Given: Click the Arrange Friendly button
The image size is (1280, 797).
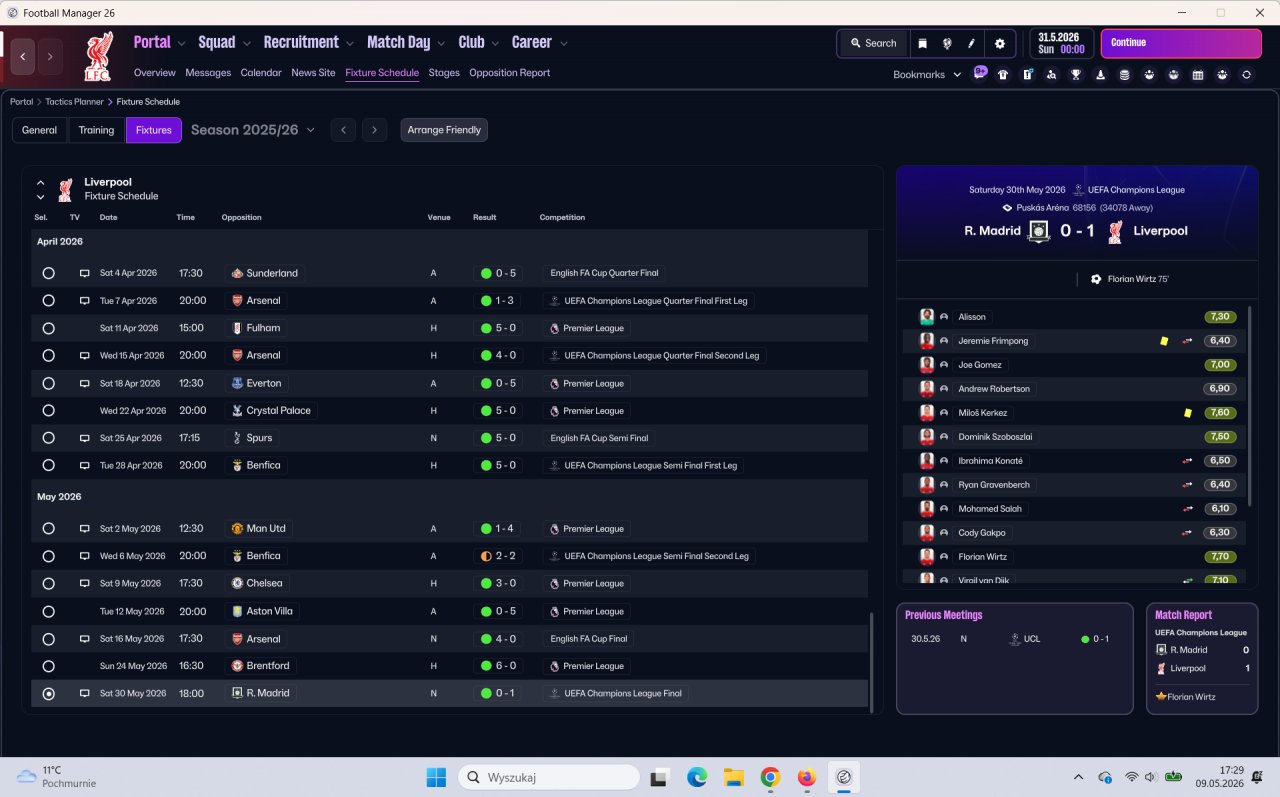Looking at the screenshot, I should click(444, 130).
